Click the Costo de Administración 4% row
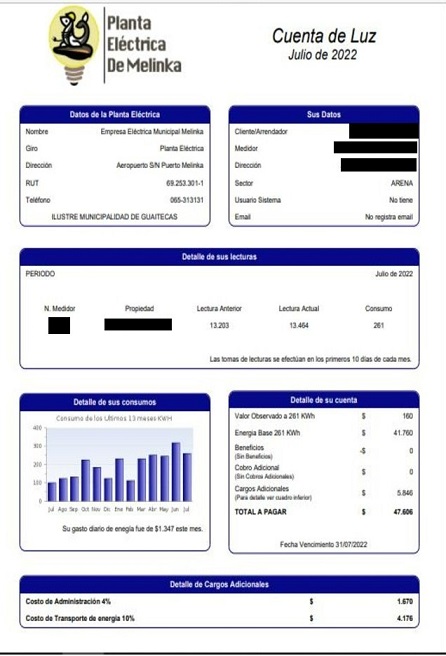 pyautogui.click(x=219, y=601)
